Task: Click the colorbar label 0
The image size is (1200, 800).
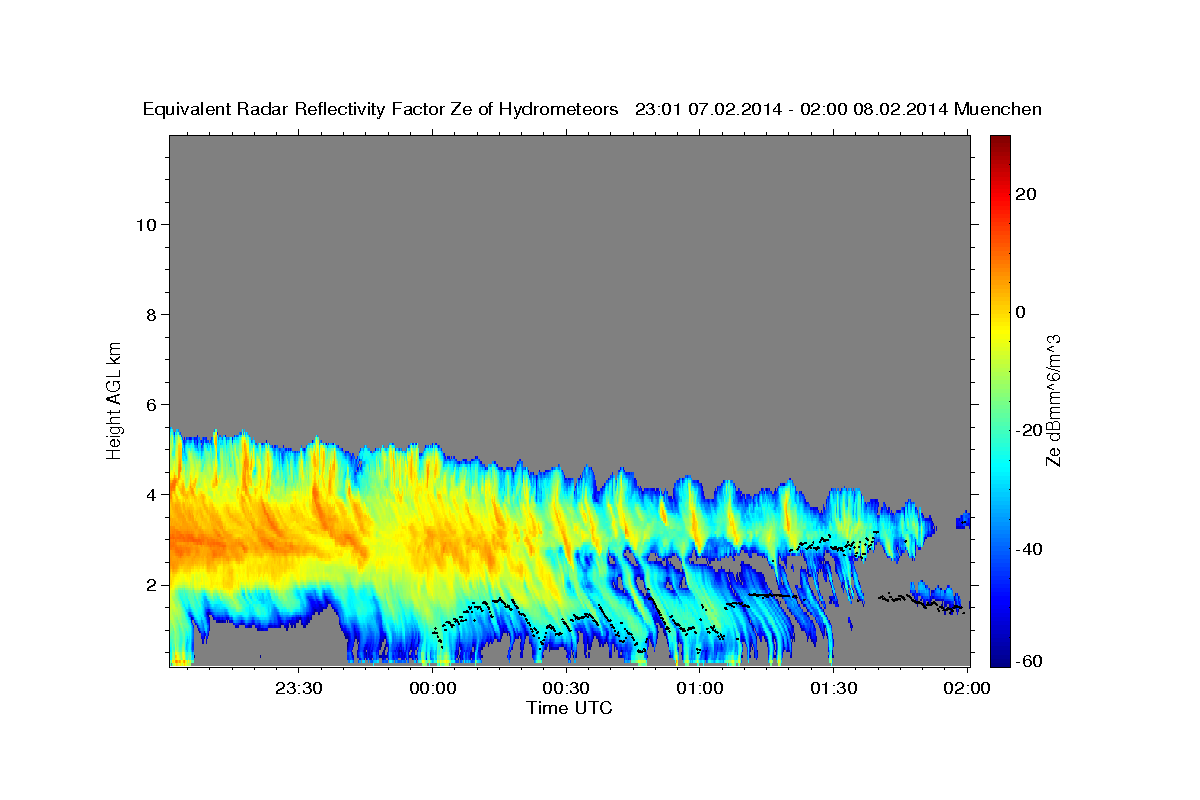Action: pyautogui.click(x=1022, y=312)
